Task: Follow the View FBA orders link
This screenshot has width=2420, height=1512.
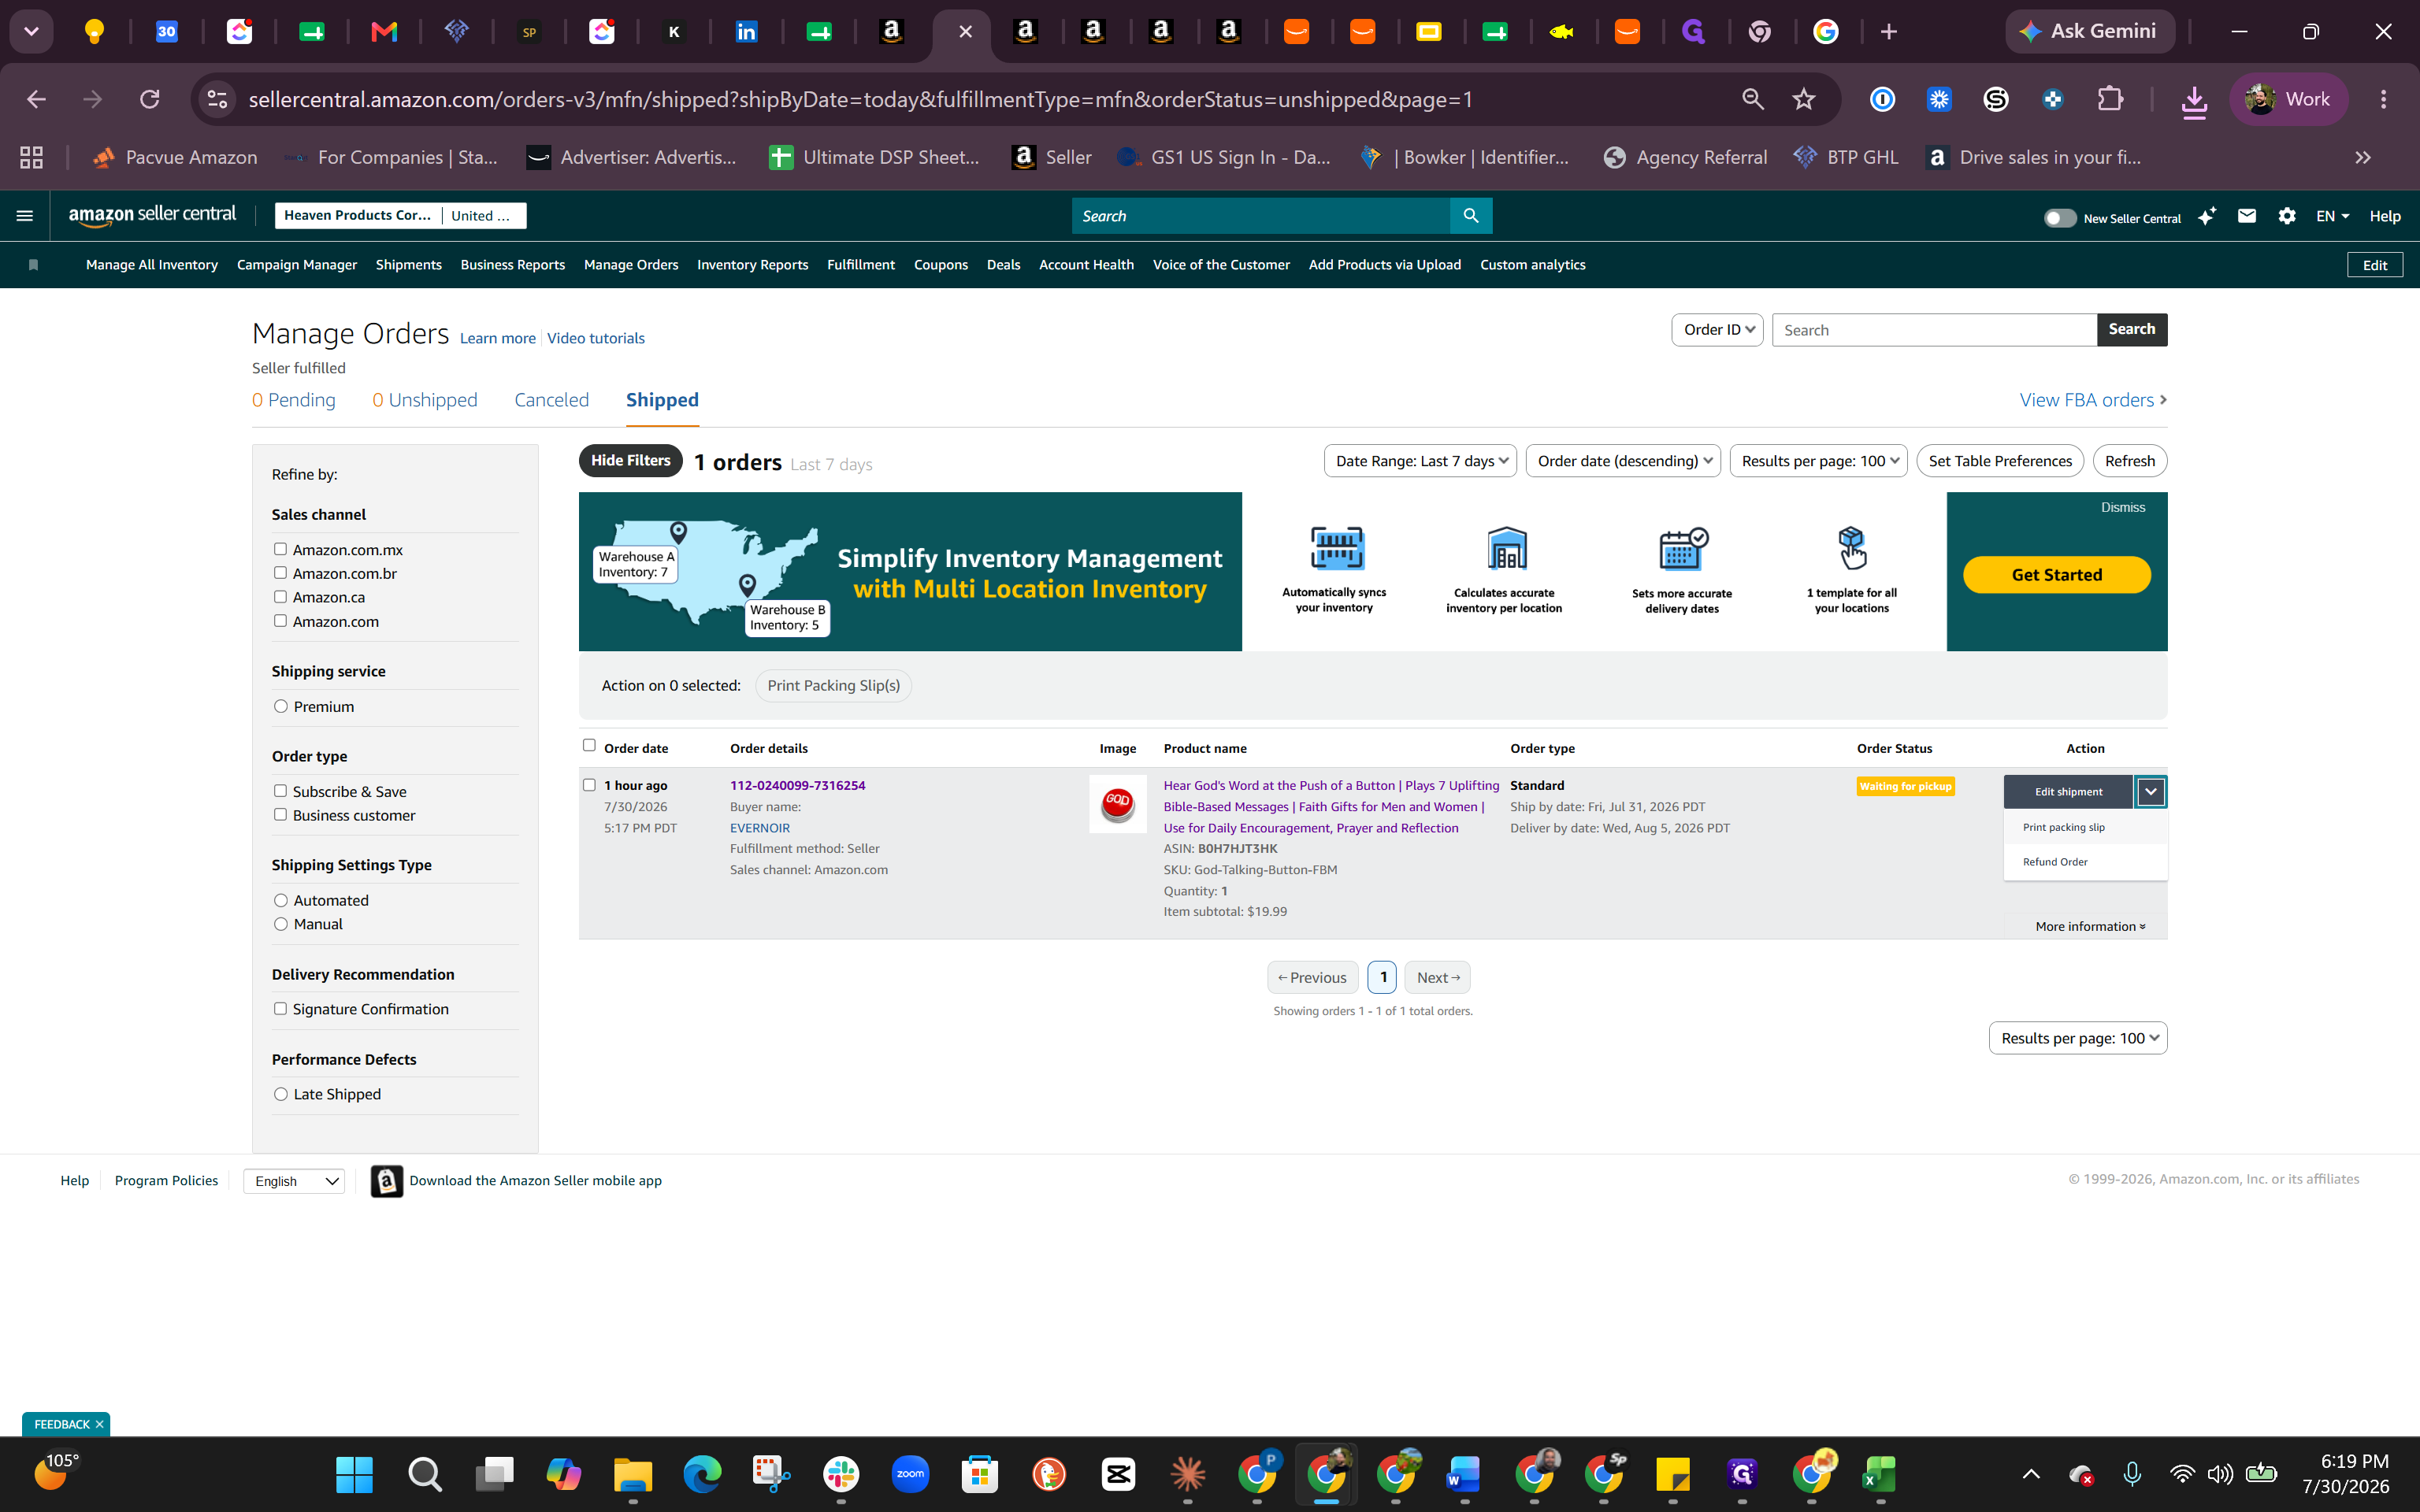Action: point(2093,400)
